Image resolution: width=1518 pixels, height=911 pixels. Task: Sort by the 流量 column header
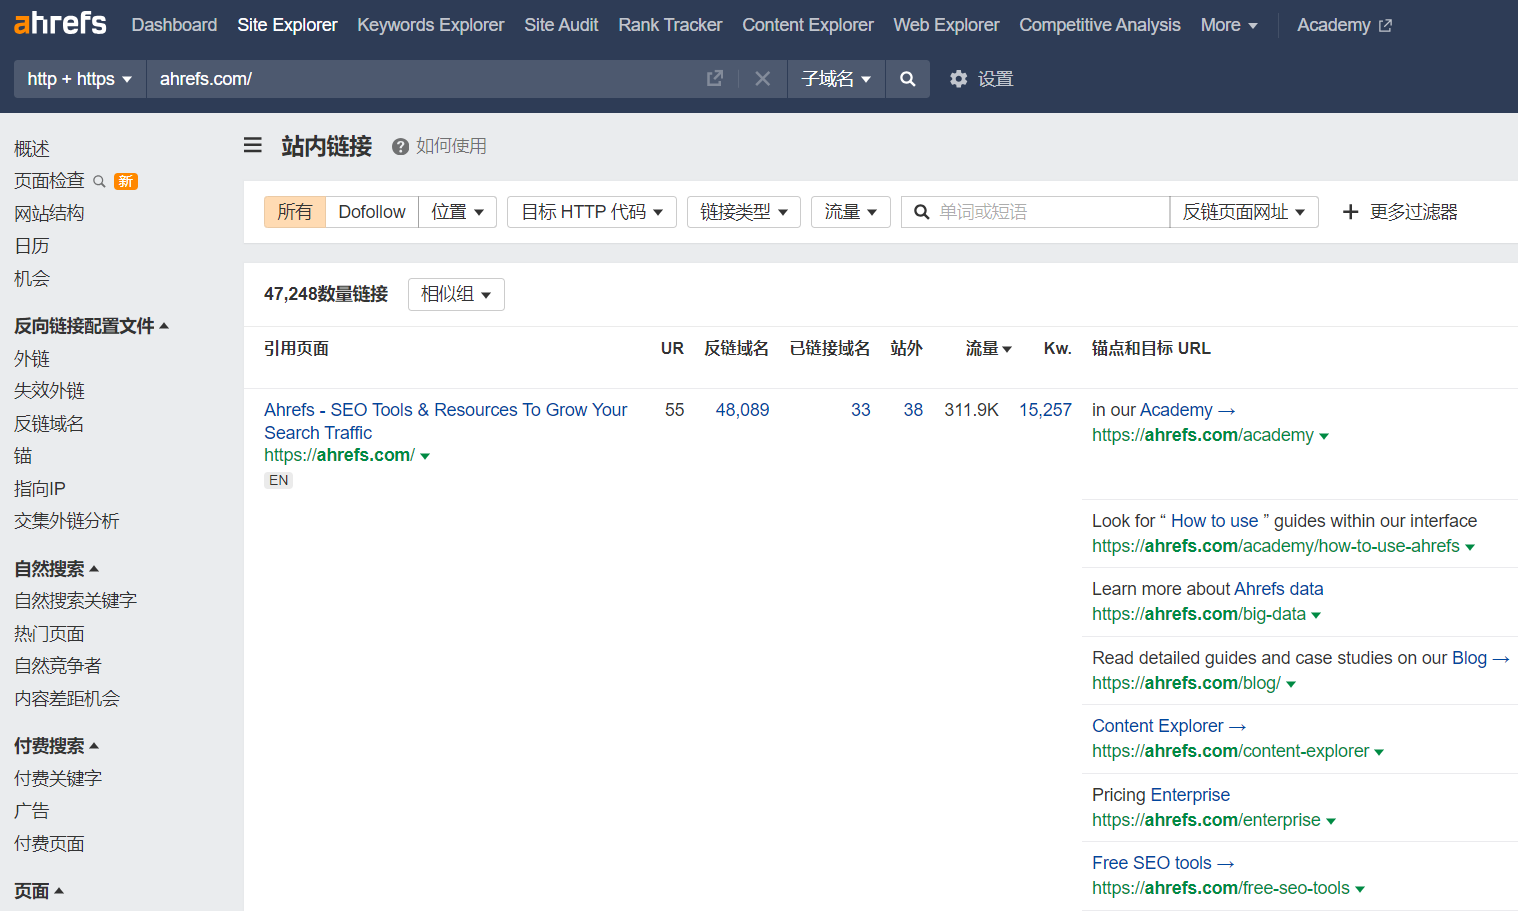[x=988, y=348]
